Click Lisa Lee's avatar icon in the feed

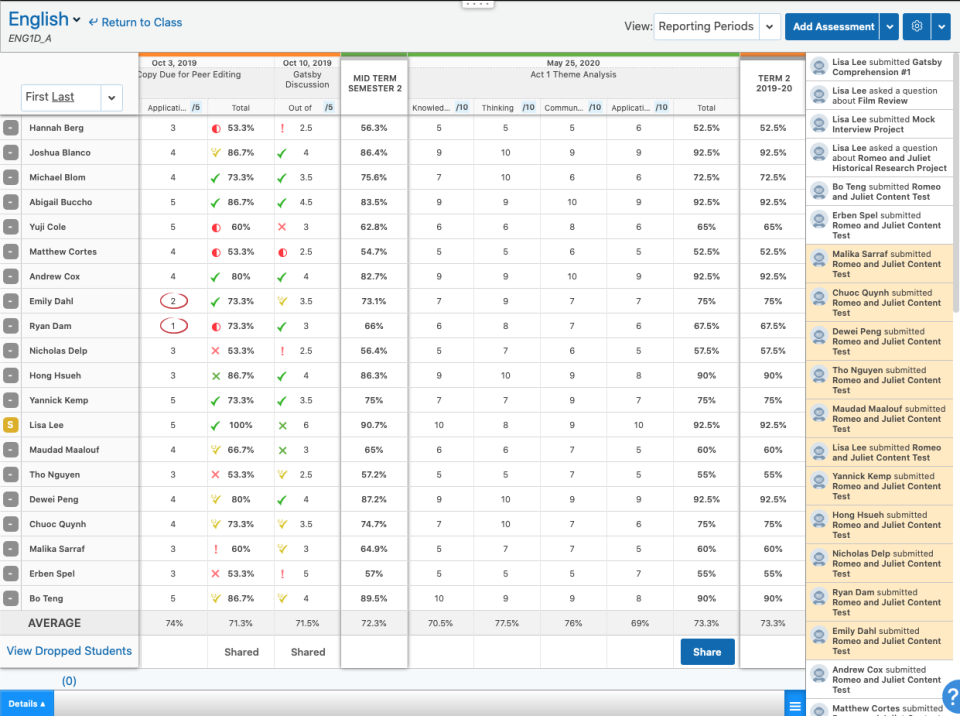coord(821,65)
